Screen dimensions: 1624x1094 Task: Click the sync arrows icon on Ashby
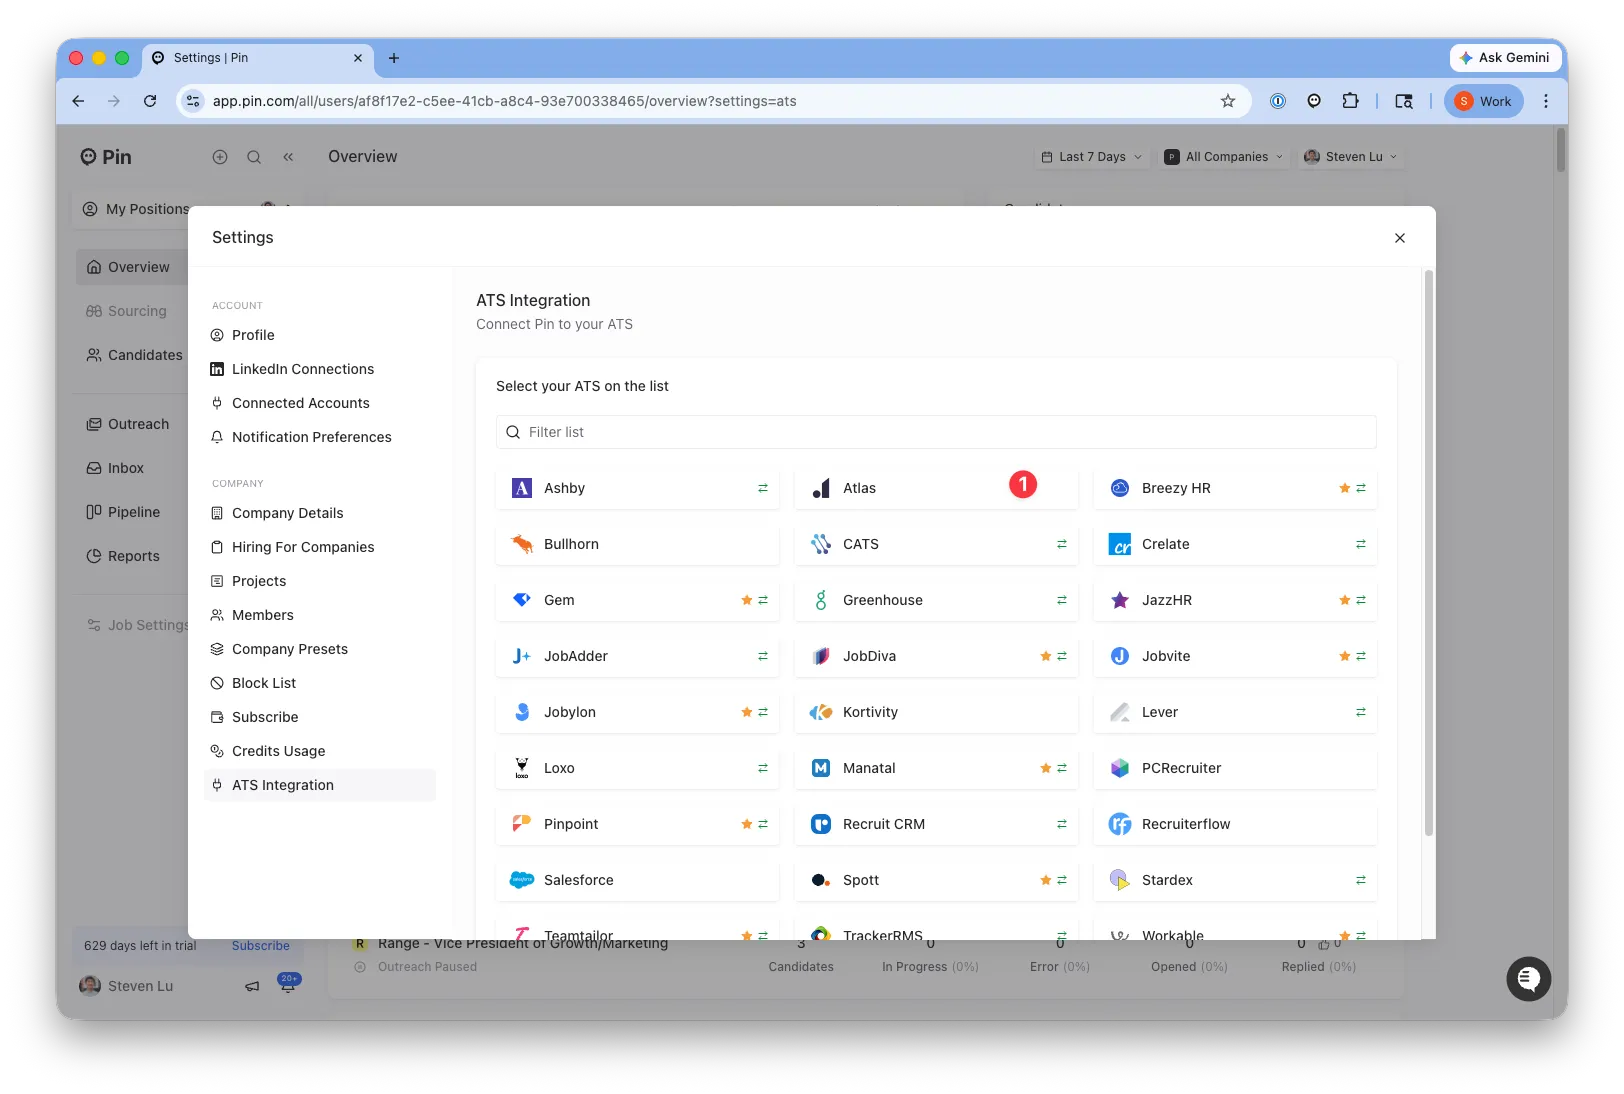(763, 488)
